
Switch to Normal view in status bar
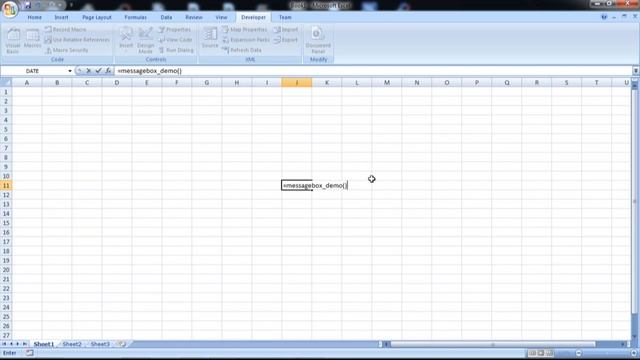[x=532, y=353]
